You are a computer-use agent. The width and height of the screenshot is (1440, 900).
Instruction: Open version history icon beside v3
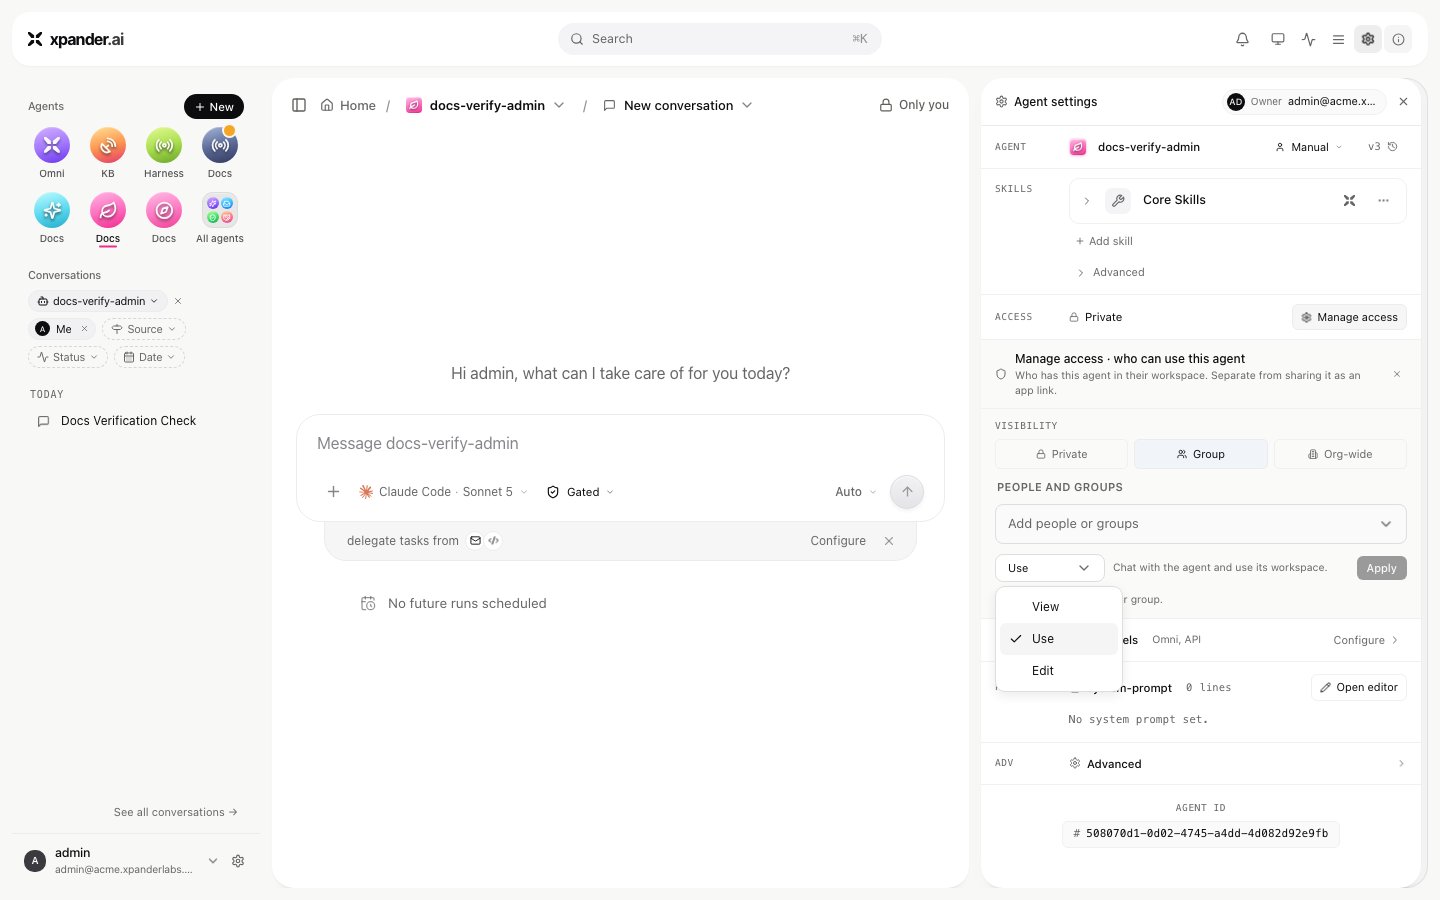coord(1393,147)
